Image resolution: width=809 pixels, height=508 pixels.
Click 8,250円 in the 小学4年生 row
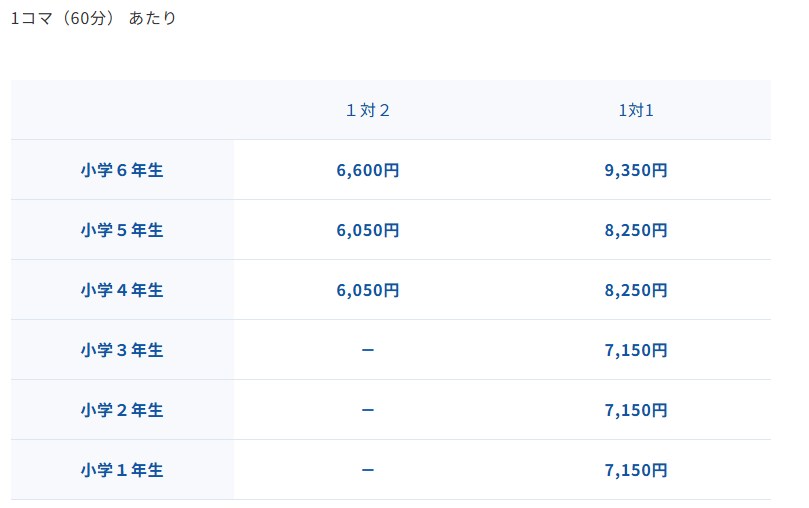(x=635, y=290)
